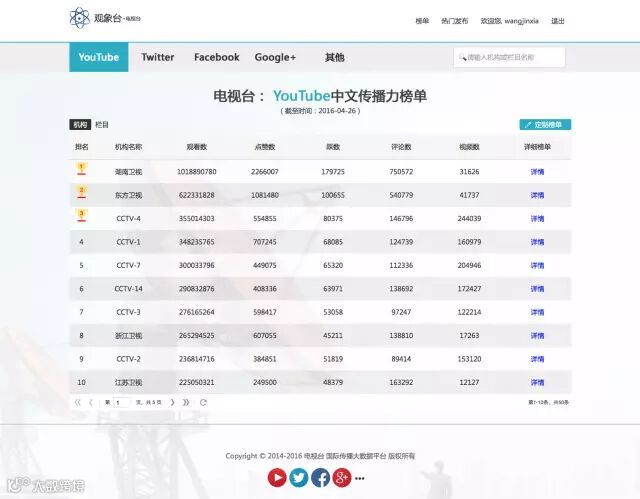This screenshot has width=640, height=499.
Task: Select the 湖南卫视 organization name
Action: (129, 172)
